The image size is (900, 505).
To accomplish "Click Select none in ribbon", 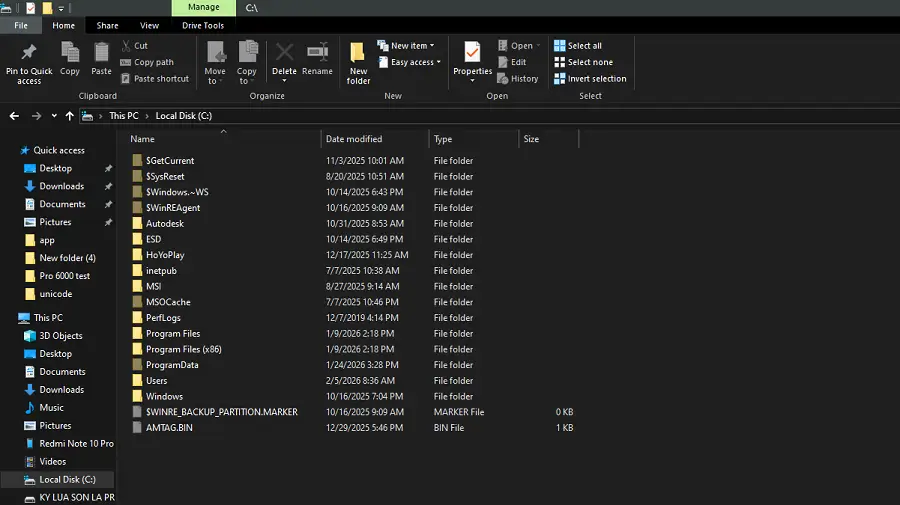I will pos(589,62).
